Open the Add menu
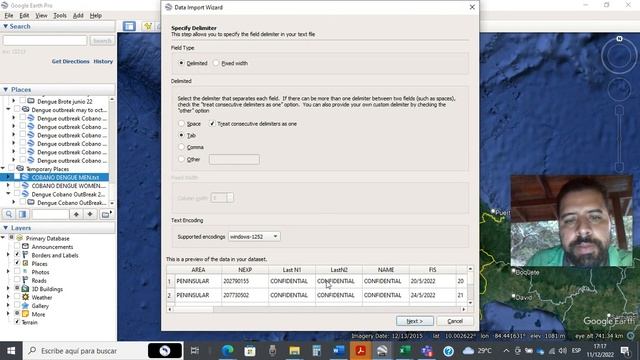This screenshot has height=360, width=640. pos(78,16)
